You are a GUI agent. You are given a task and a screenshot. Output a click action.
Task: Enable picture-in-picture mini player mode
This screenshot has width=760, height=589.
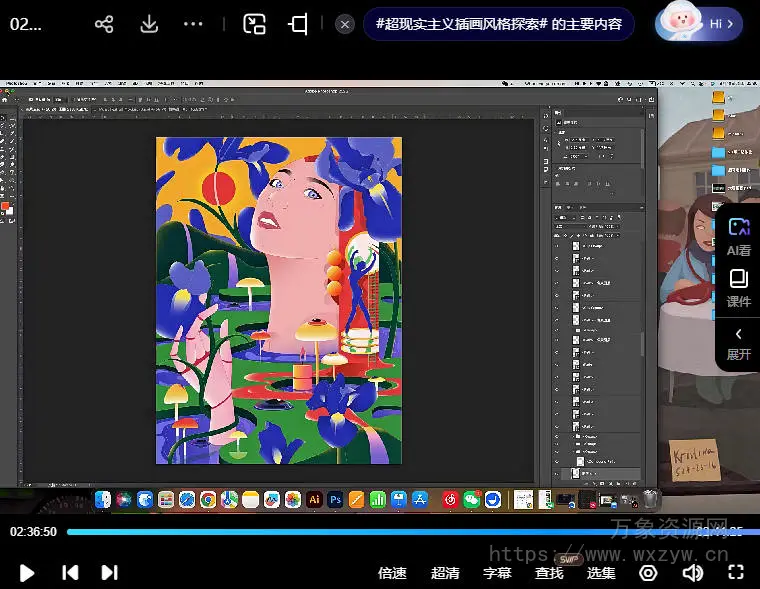(x=255, y=24)
